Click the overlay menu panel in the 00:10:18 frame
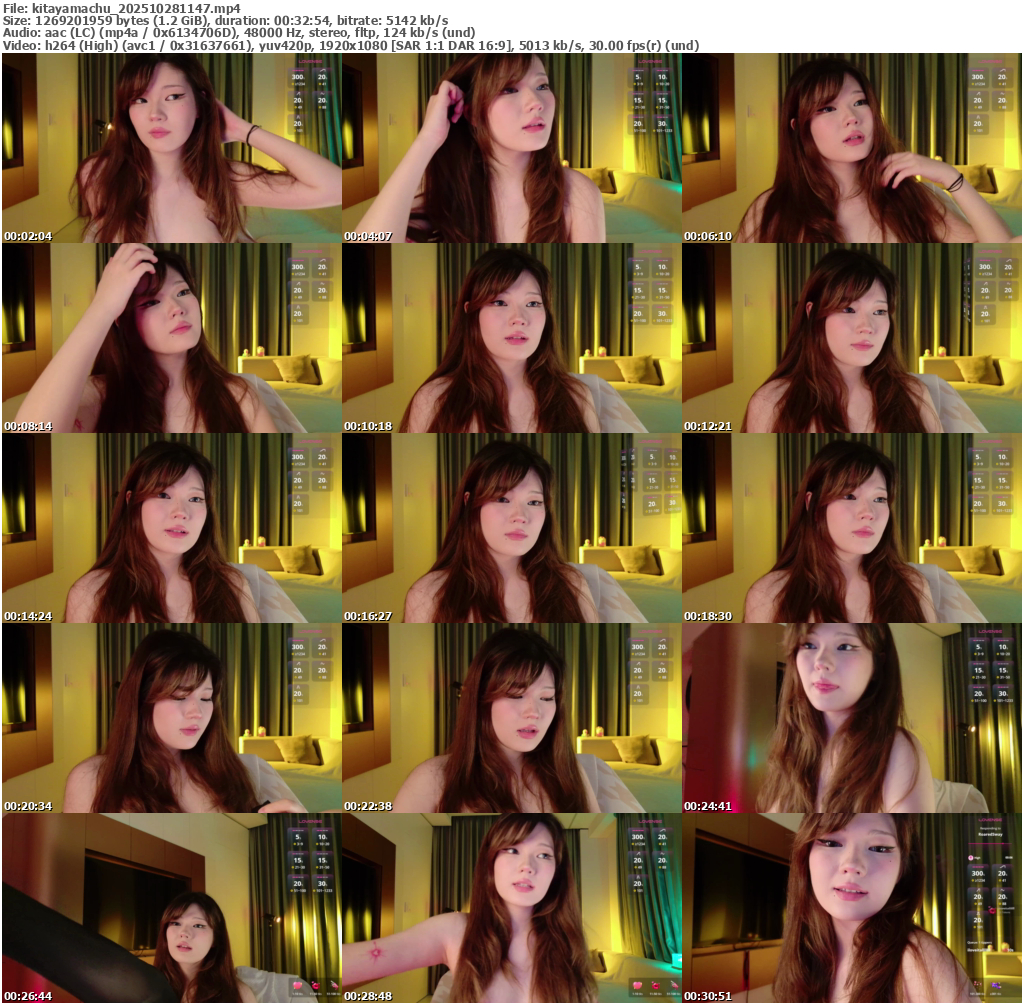The height and width of the screenshot is (1003, 1024). (x=650, y=290)
